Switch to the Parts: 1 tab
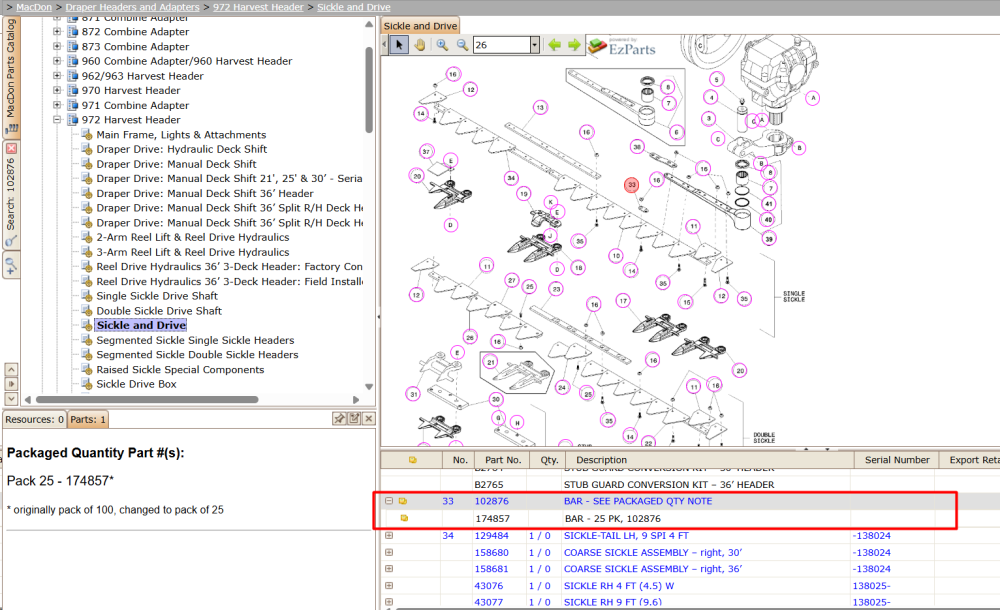Image resolution: width=1000 pixels, height=610 pixels. (87, 419)
